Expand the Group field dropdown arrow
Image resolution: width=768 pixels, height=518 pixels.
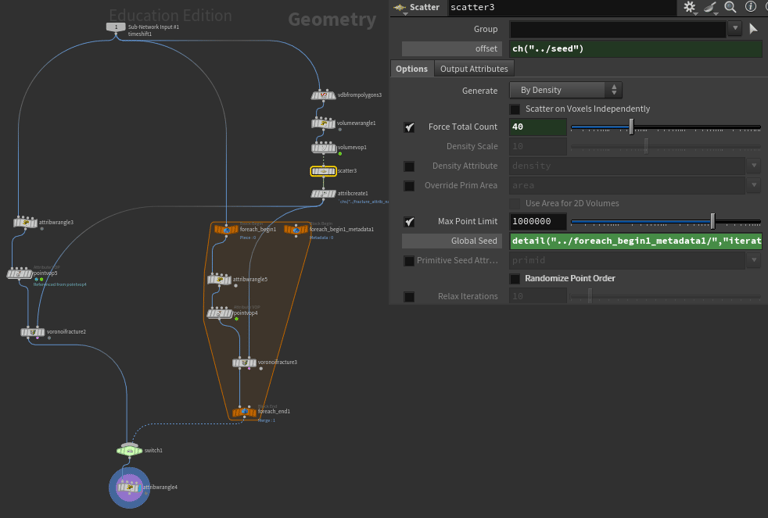[x=735, y=29]
